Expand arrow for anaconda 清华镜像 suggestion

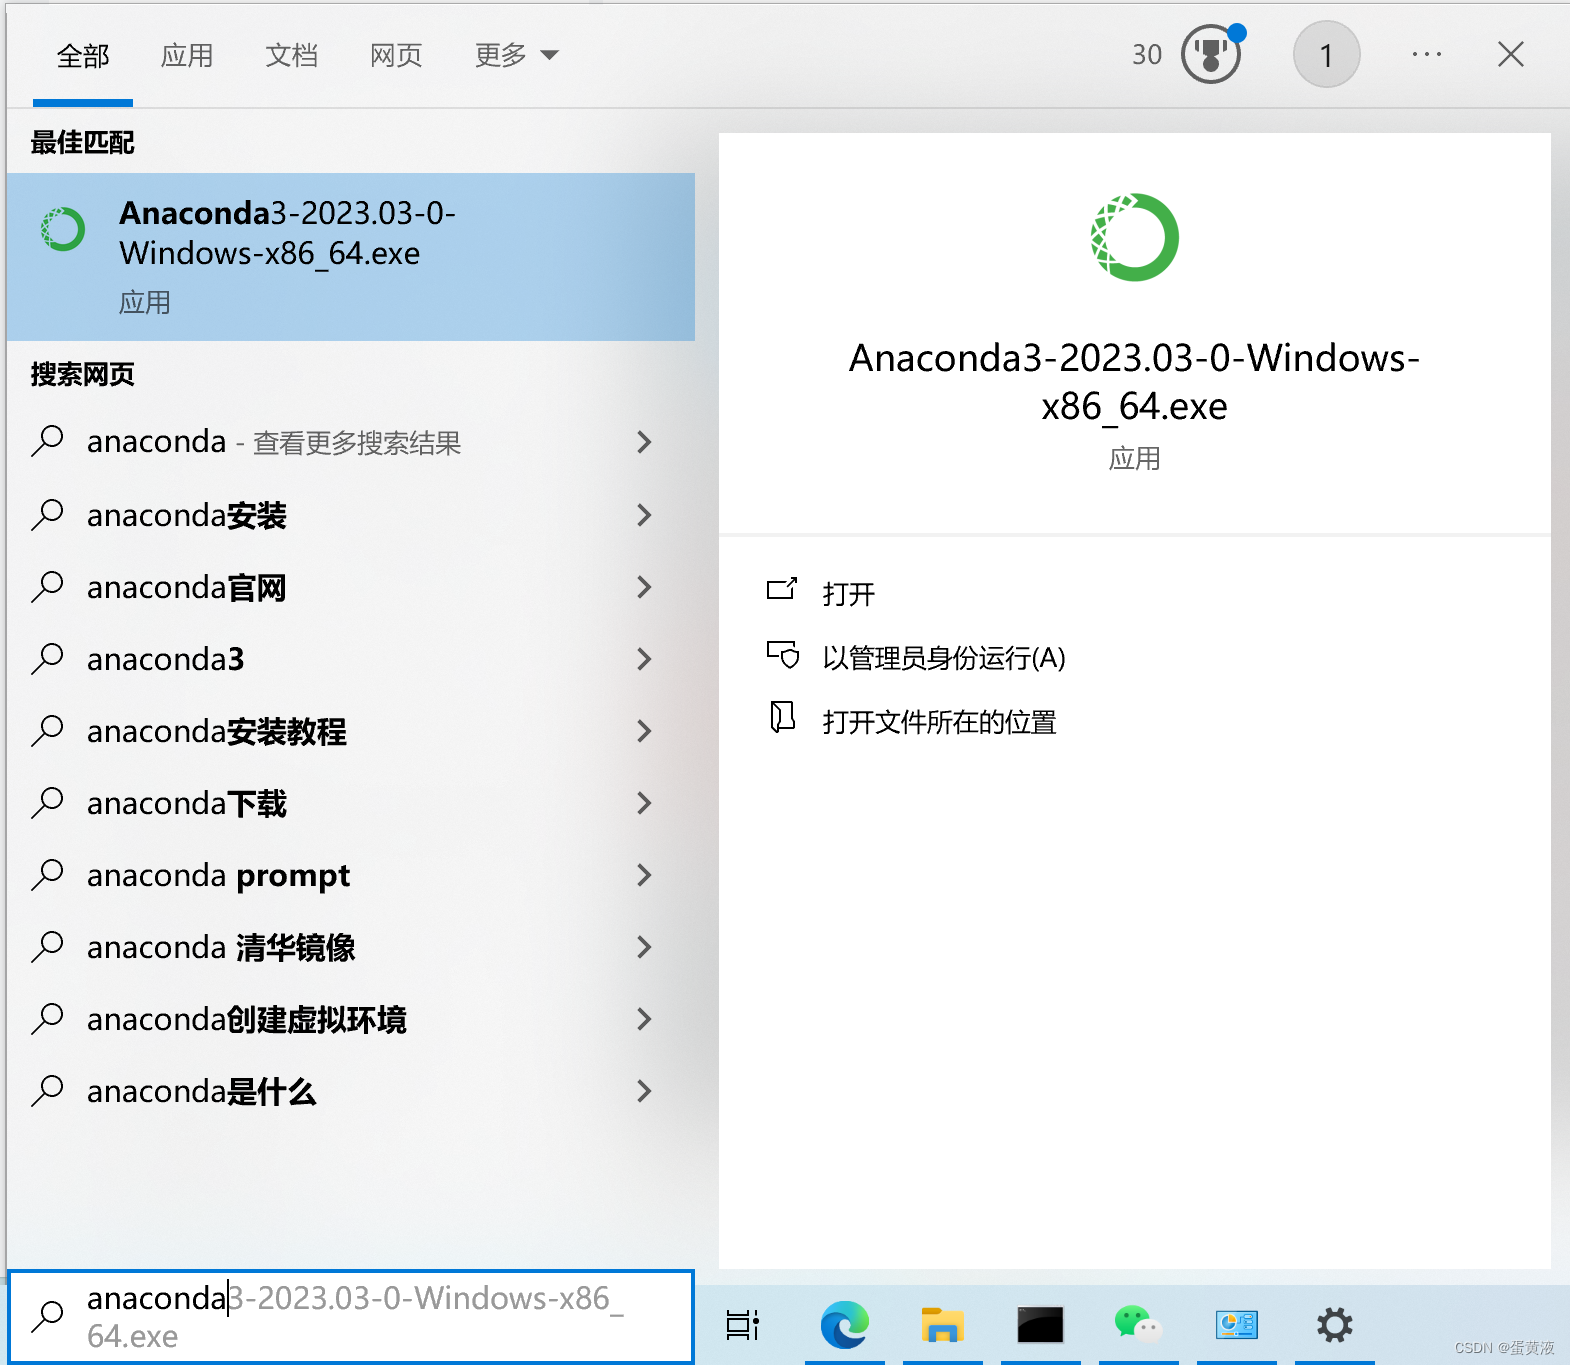click(x=644, y=947)
